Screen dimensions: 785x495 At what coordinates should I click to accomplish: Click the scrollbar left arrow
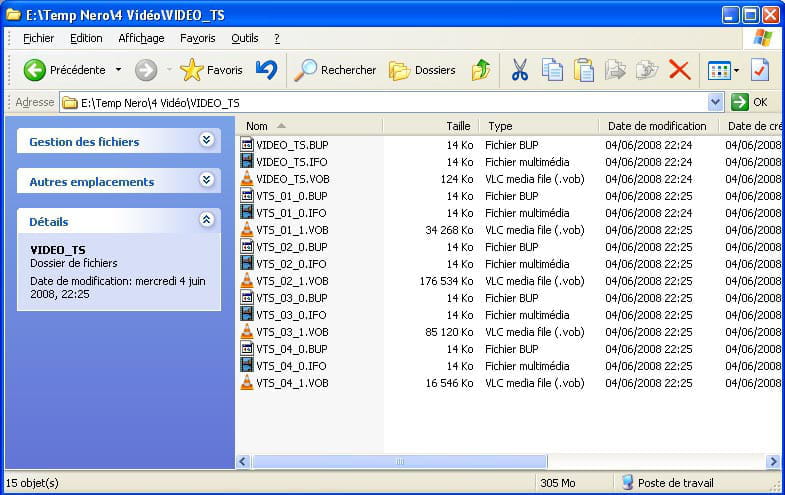click(243, 461)
